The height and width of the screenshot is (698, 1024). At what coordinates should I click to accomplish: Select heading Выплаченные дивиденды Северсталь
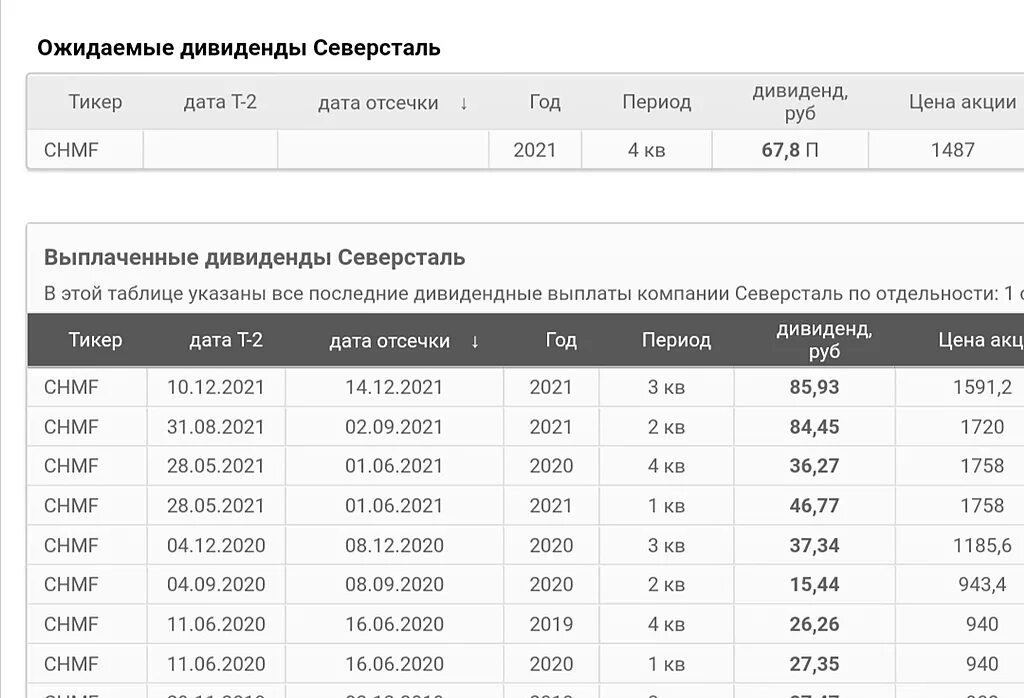click(x=255, y=257)
